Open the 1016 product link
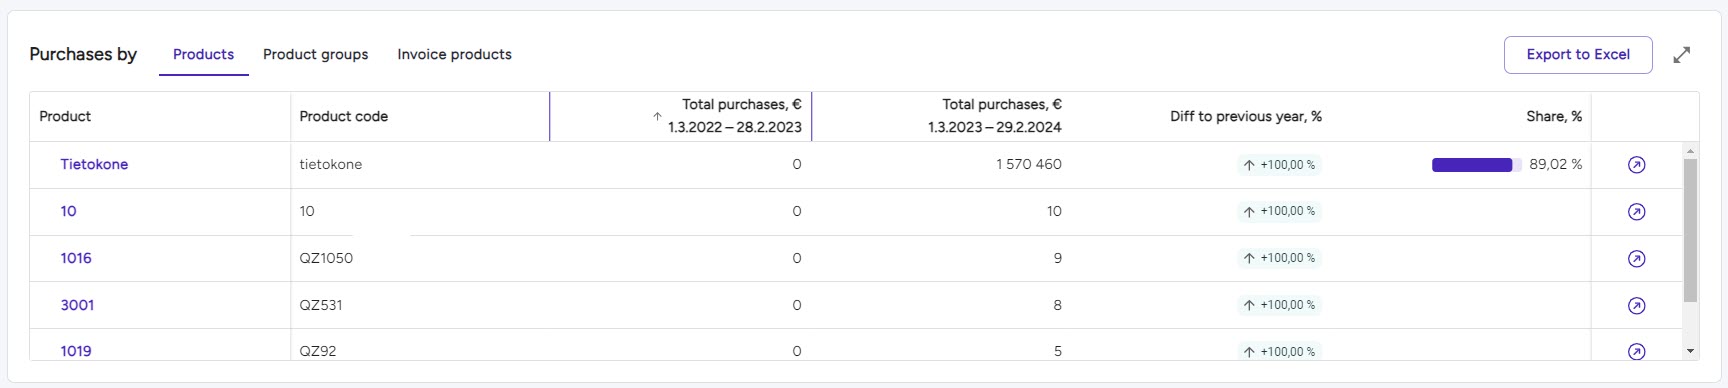The height and width of the screenshot is (388, 1728). [x=76, y=259]
